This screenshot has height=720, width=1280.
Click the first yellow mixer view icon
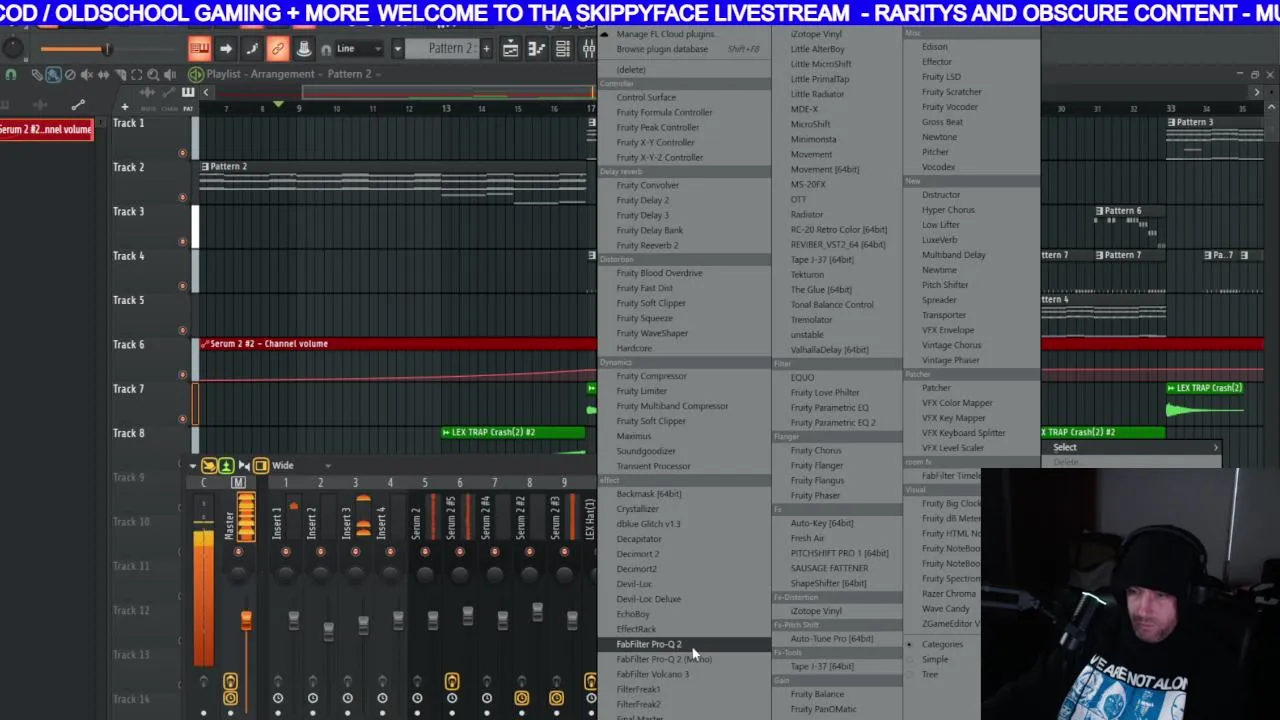209,466
